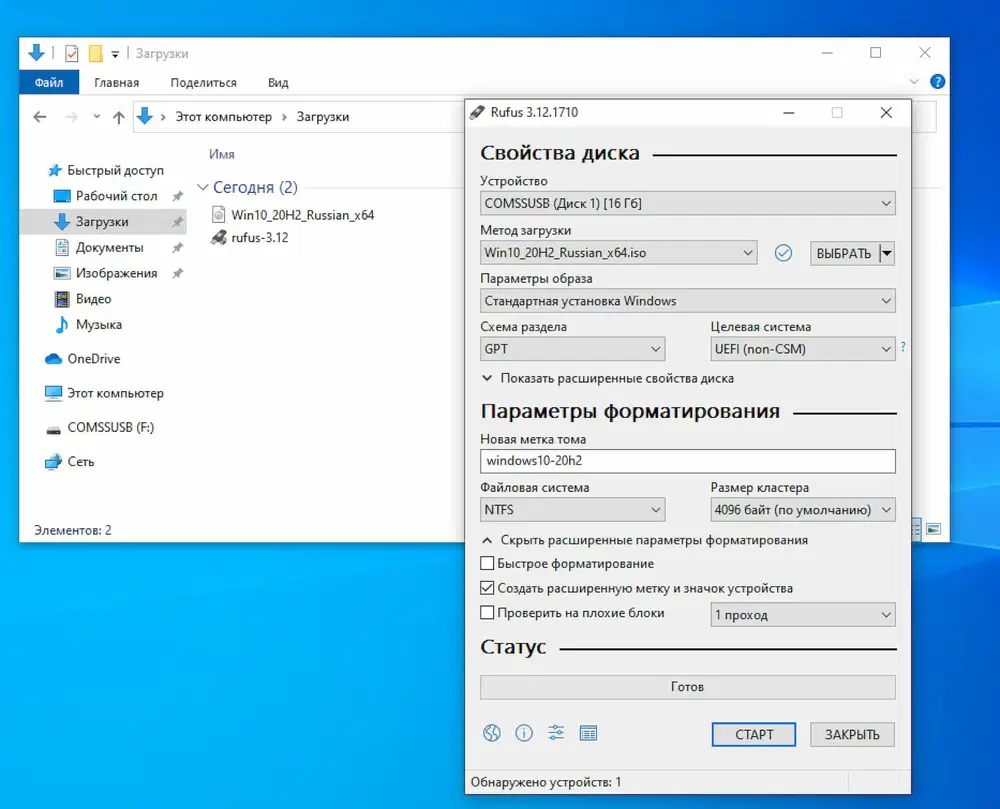Collapse Скрыть расширенные параметры форматирования
1000x809 pixels.
pos(645,540)
